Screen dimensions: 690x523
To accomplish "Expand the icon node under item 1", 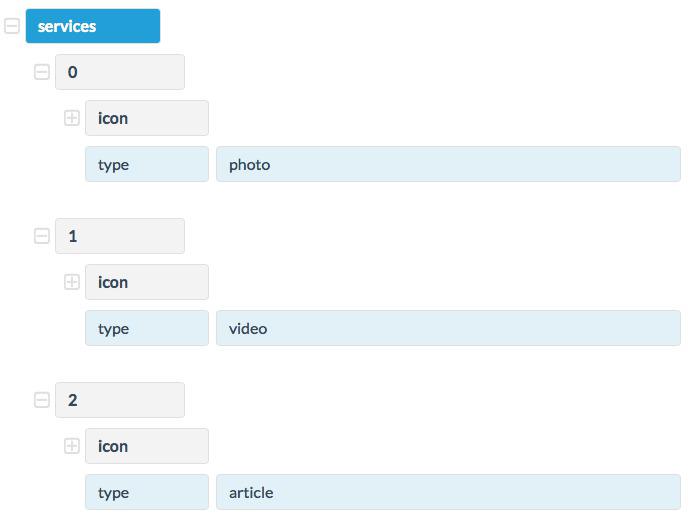I will tap(72, 282).
